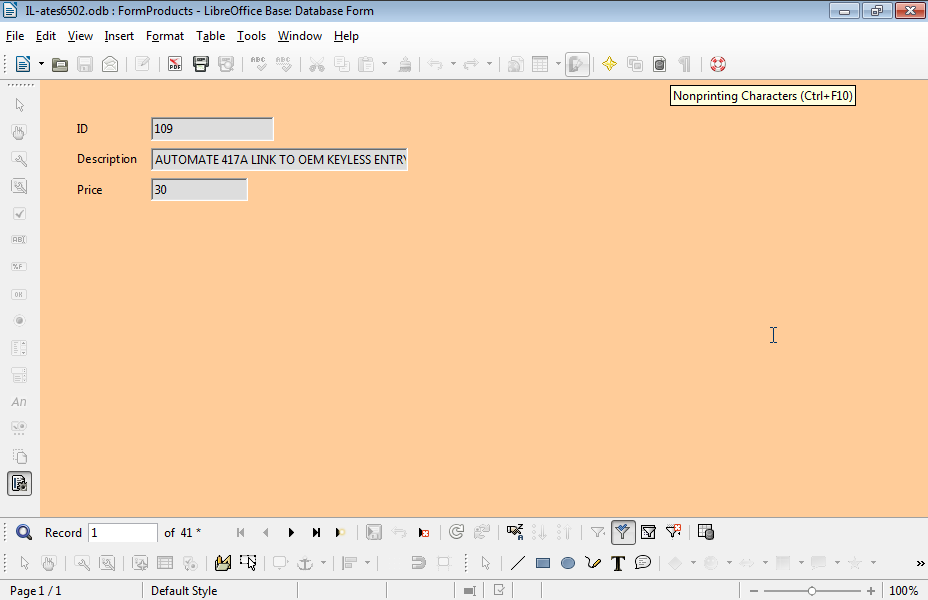The image size is (928, 600).
Task: Go to Previous Record
Action: pos(266,533)
